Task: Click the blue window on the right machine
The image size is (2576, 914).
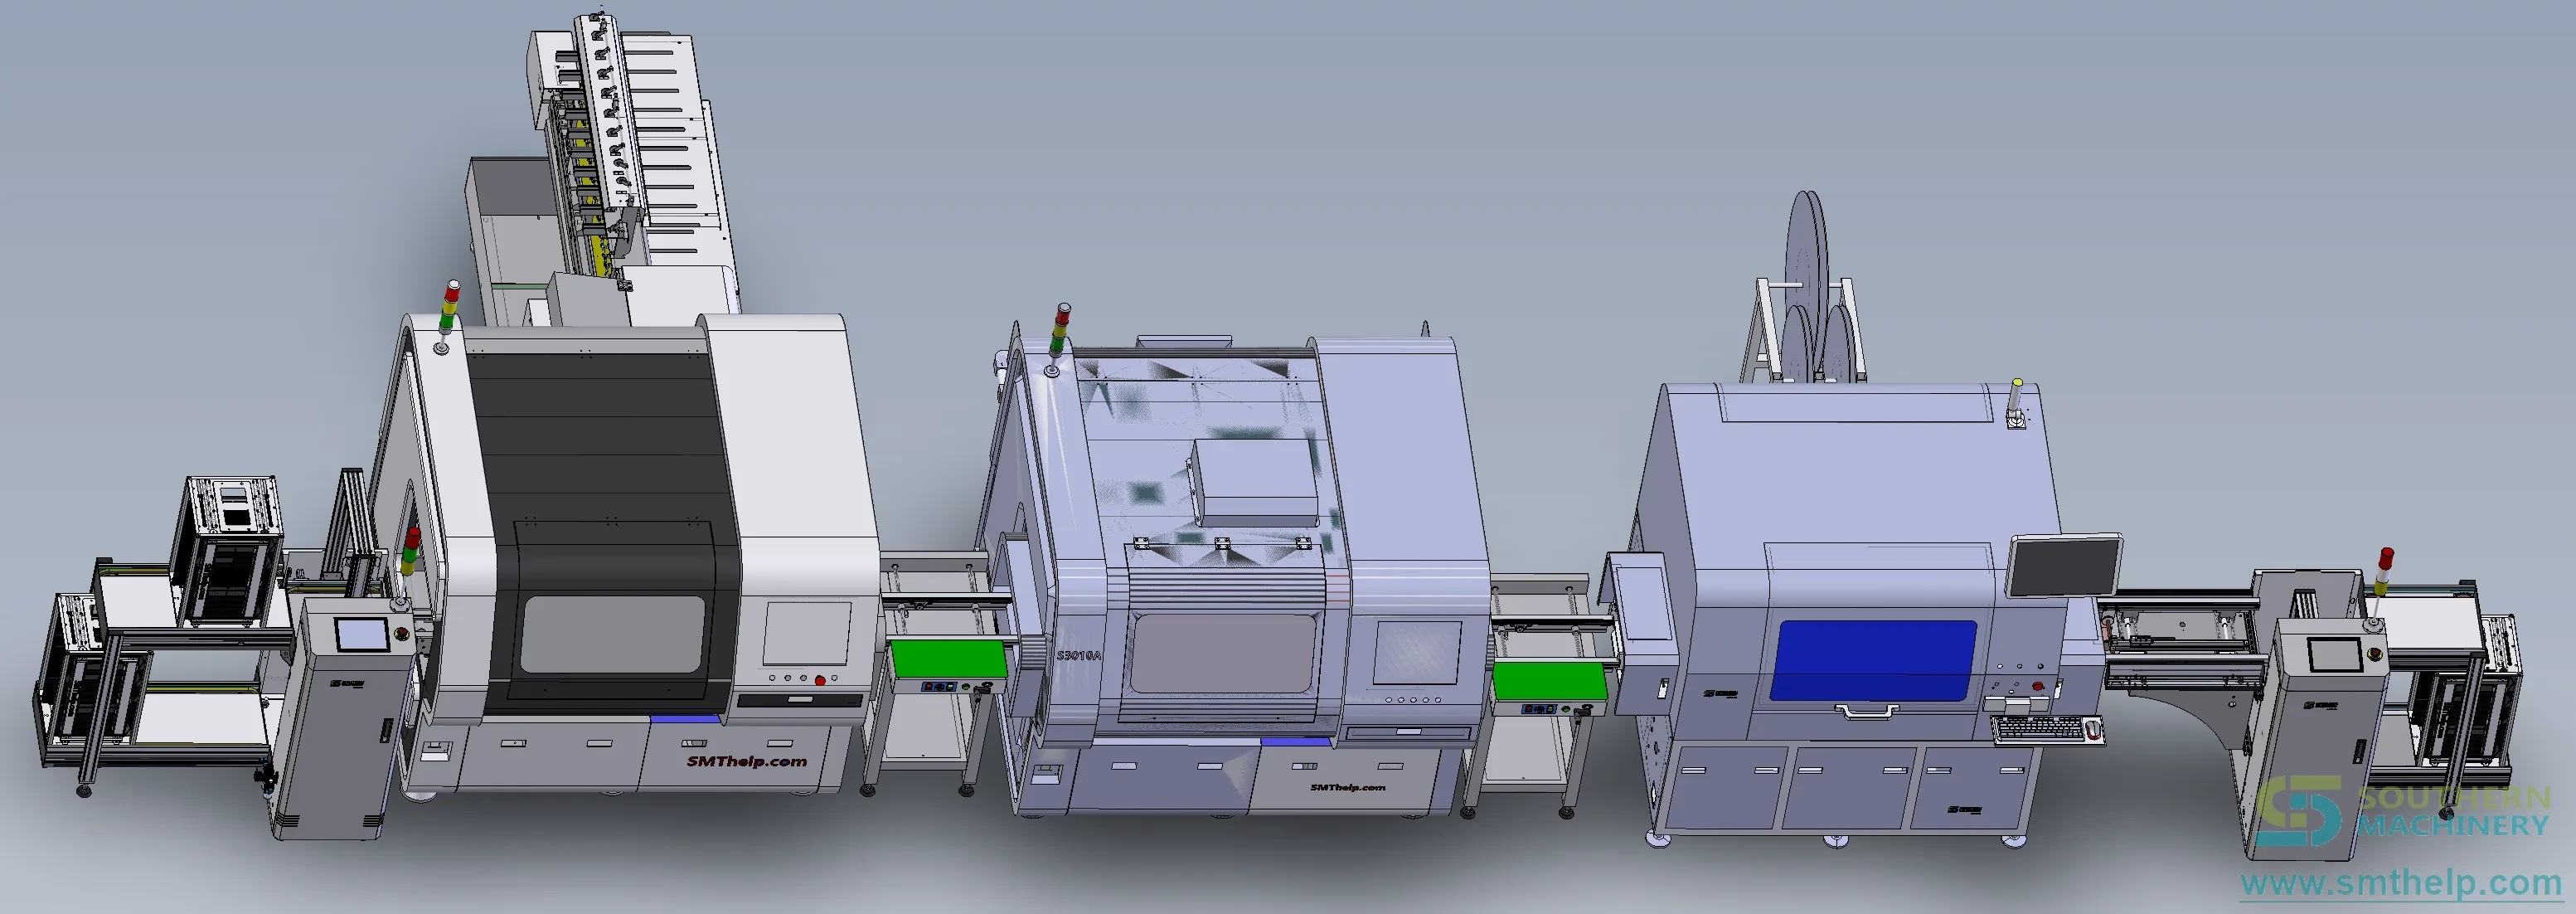Action: tap(1873, 661)
